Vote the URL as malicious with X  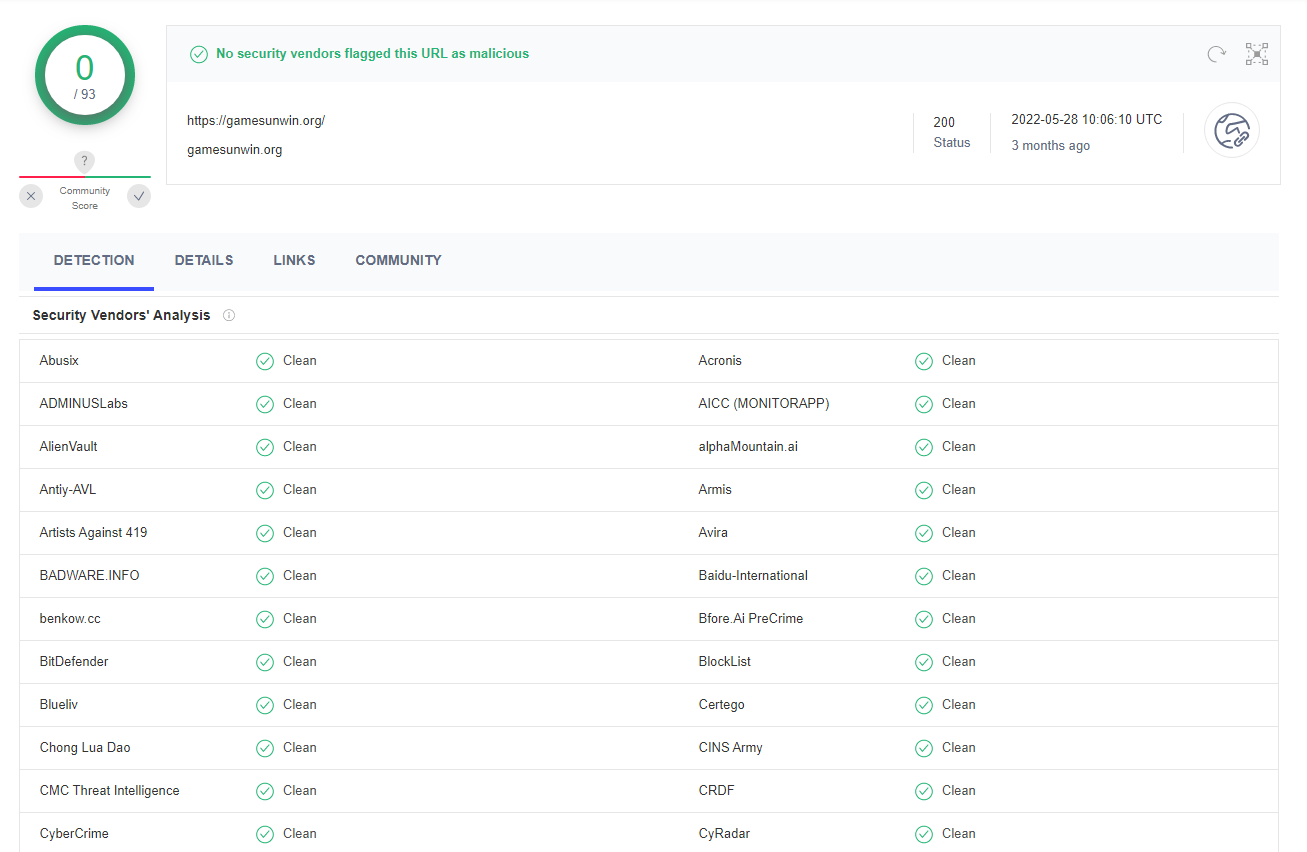point(31,196)
